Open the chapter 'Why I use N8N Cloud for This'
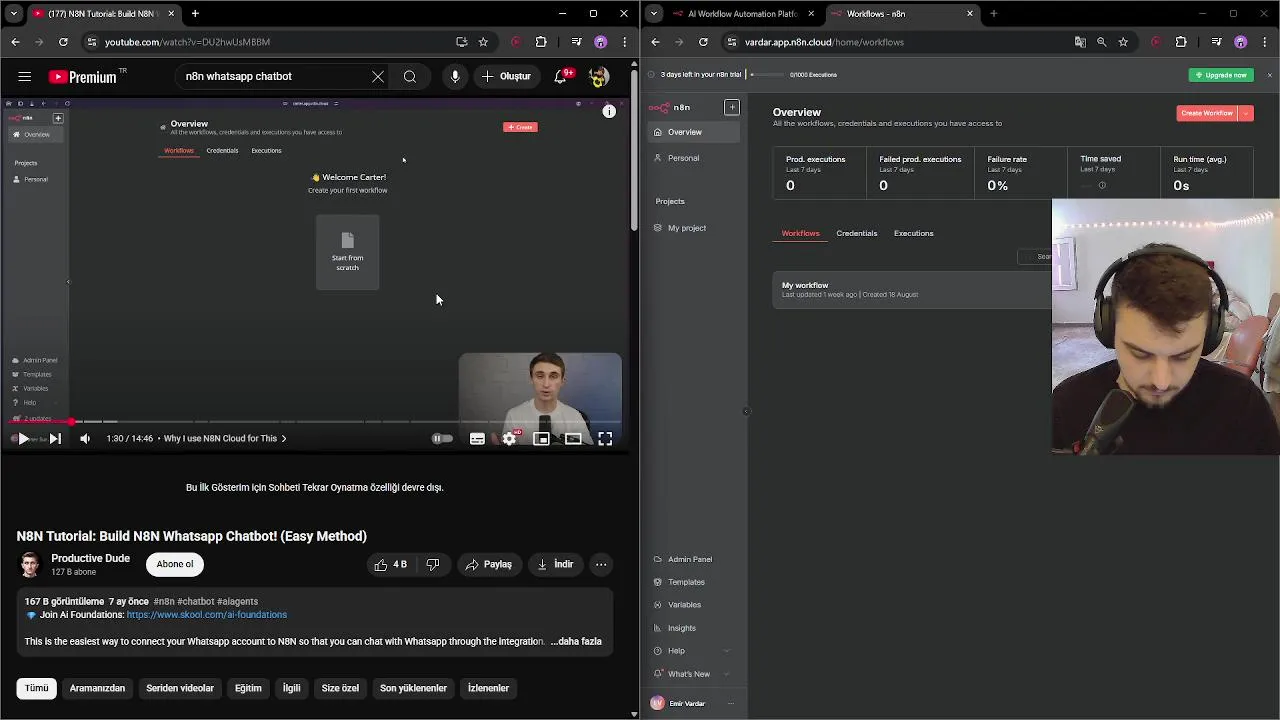The height and width of the screenshot is (720, 1280). 225,438
